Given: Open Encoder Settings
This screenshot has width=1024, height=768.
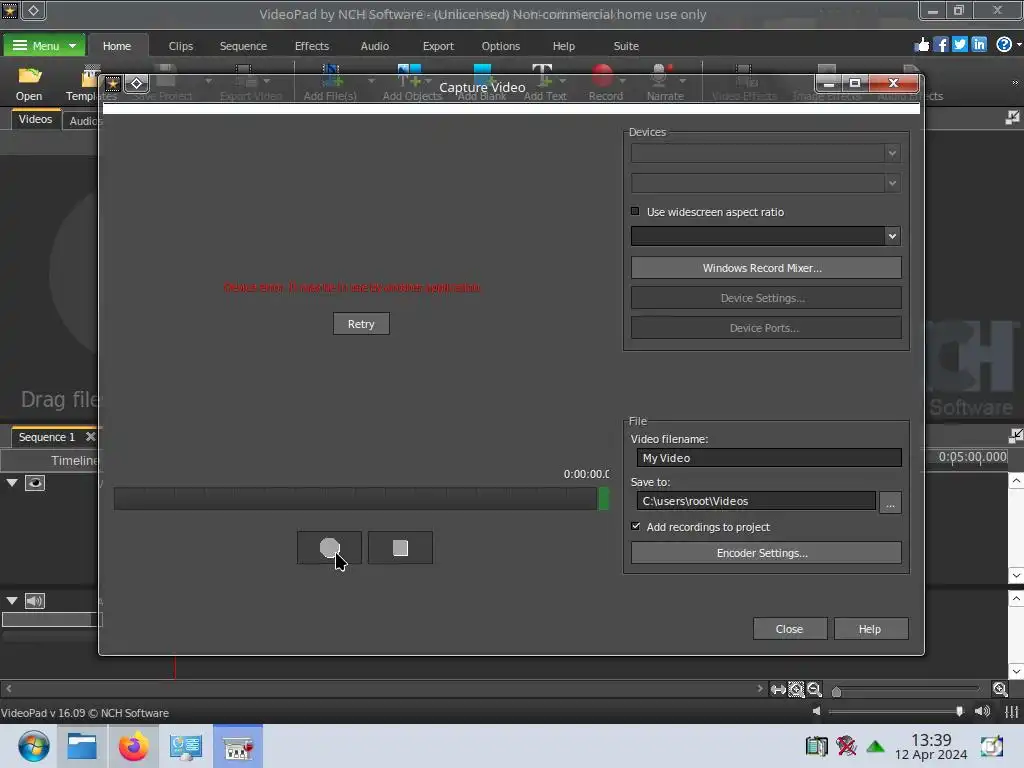Looking at the screenshot, I should tap(766, 553).
